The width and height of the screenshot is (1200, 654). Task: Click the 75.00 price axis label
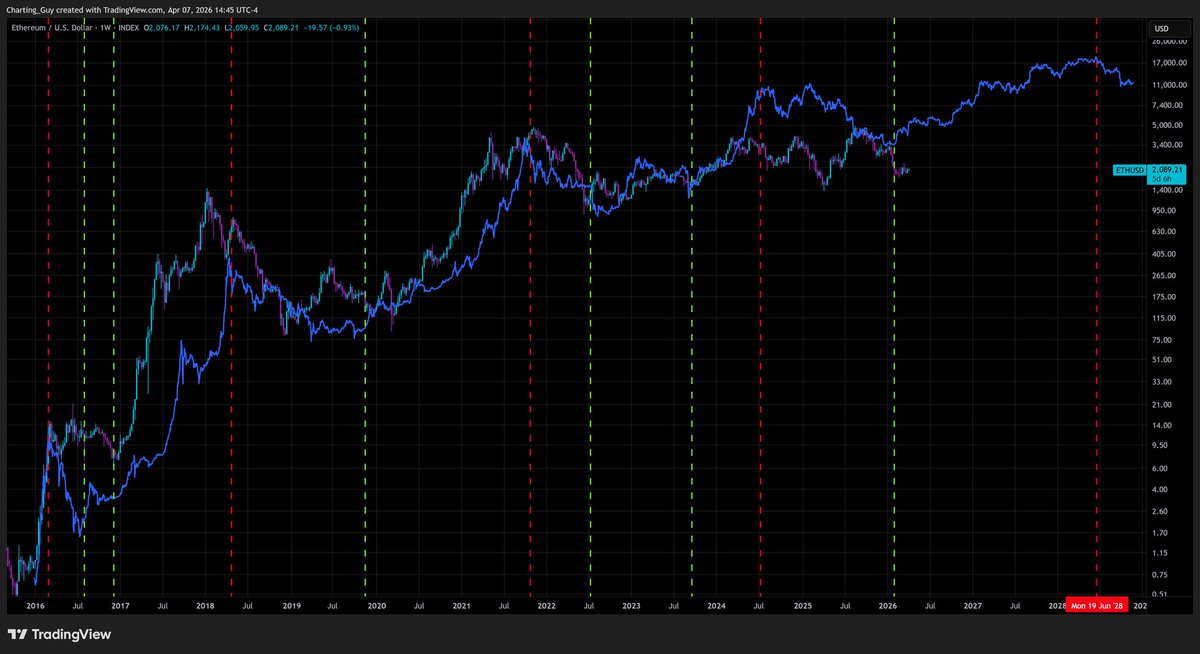coord(1162,340)
